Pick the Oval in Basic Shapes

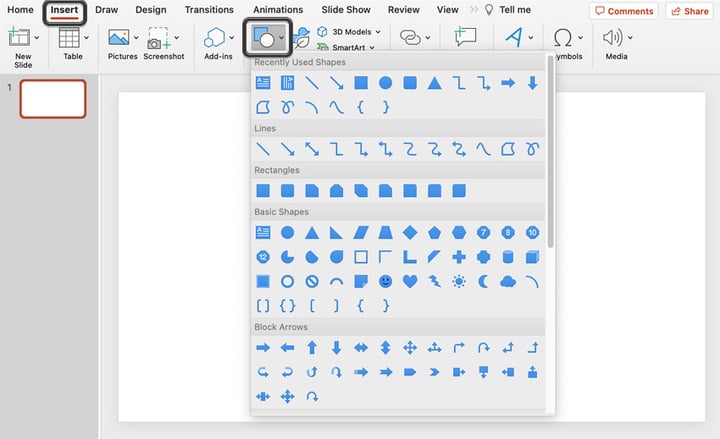287,232
